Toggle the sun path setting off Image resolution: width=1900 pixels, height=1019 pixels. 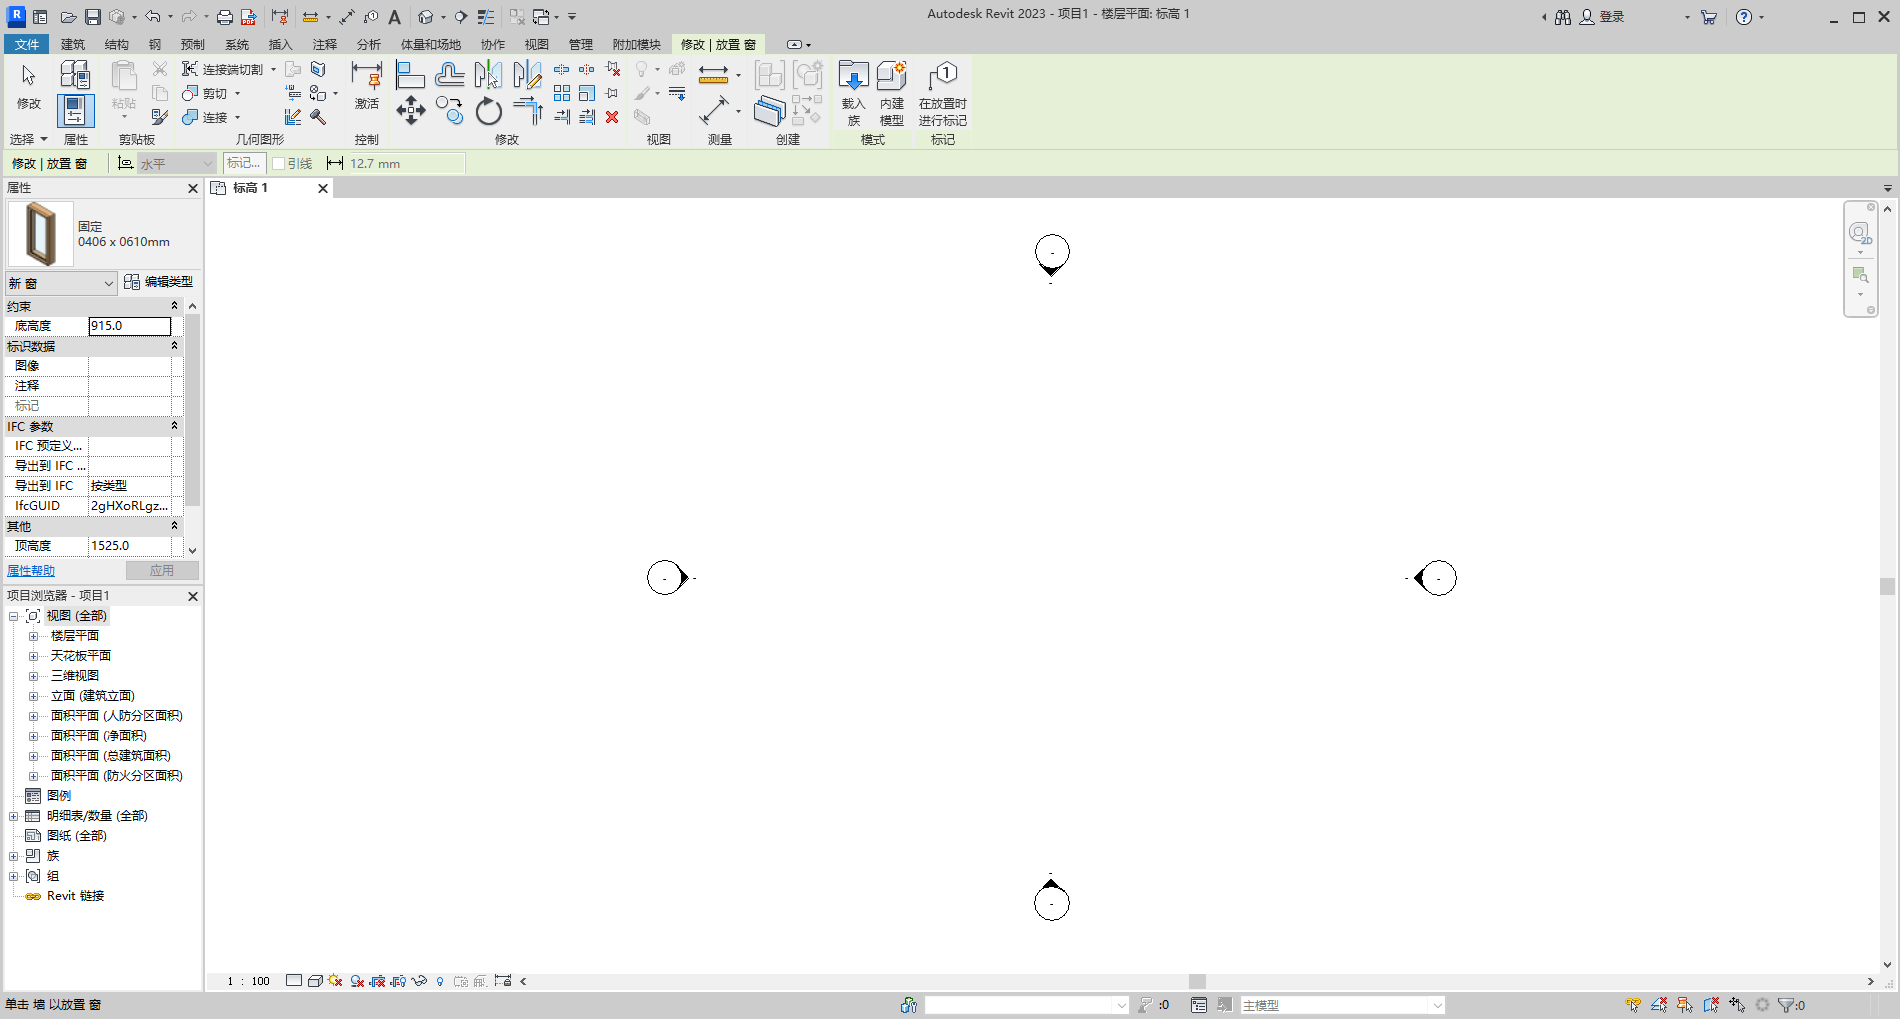[334, 981]
